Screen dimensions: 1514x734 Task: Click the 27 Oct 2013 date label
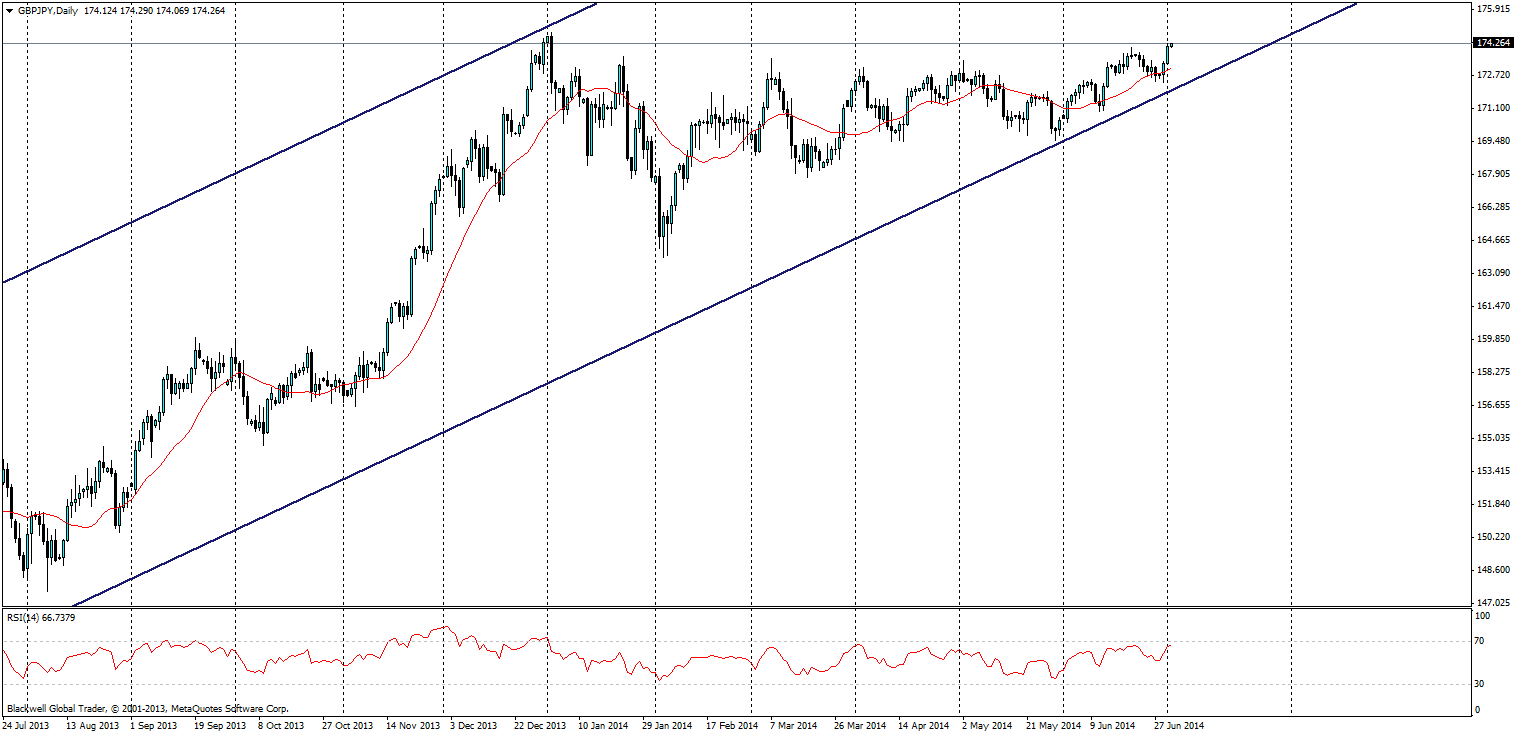tap(348, 727)
